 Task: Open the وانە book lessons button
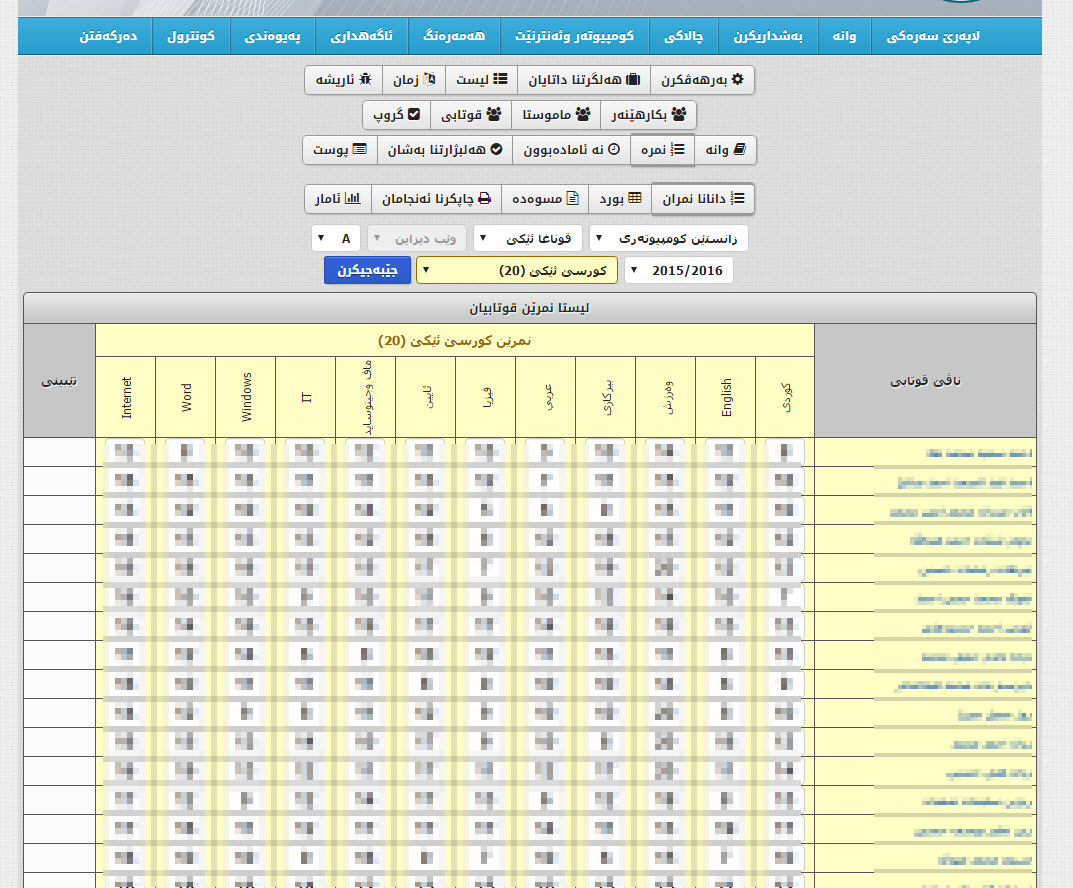[725, 150]
